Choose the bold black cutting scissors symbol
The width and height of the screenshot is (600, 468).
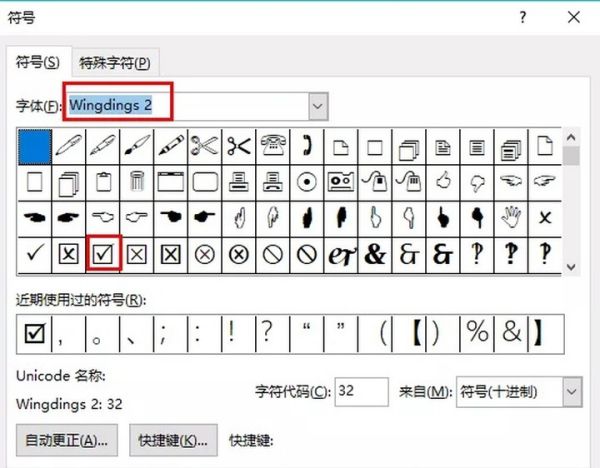[239, 147]
